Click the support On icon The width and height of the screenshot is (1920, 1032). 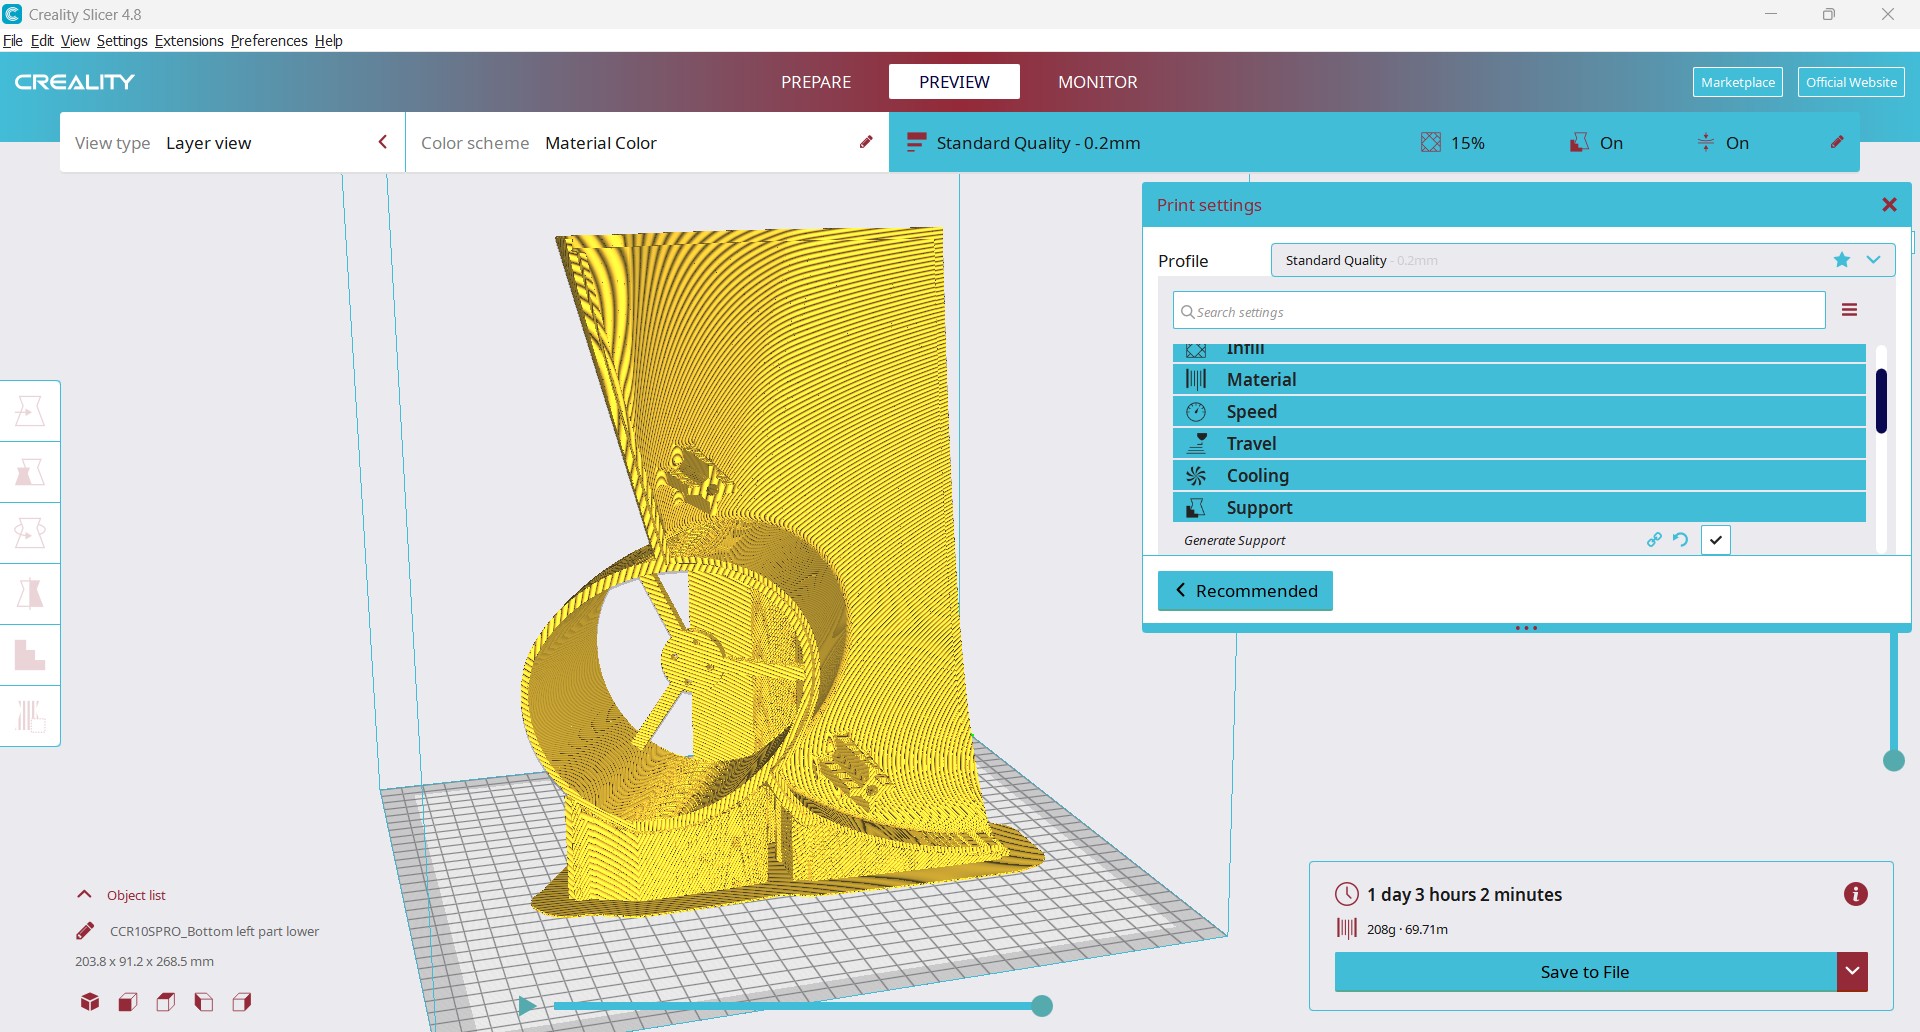[x=1579, y=142]
